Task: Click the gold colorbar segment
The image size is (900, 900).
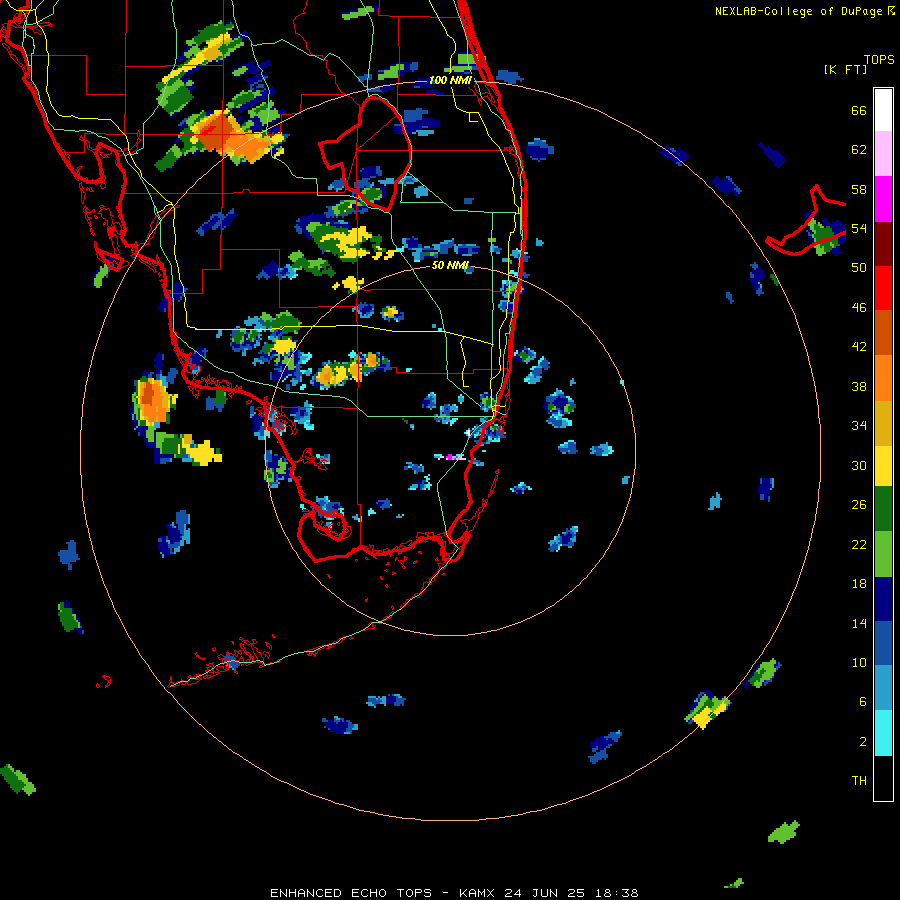Action: click(x=883, y=422)
